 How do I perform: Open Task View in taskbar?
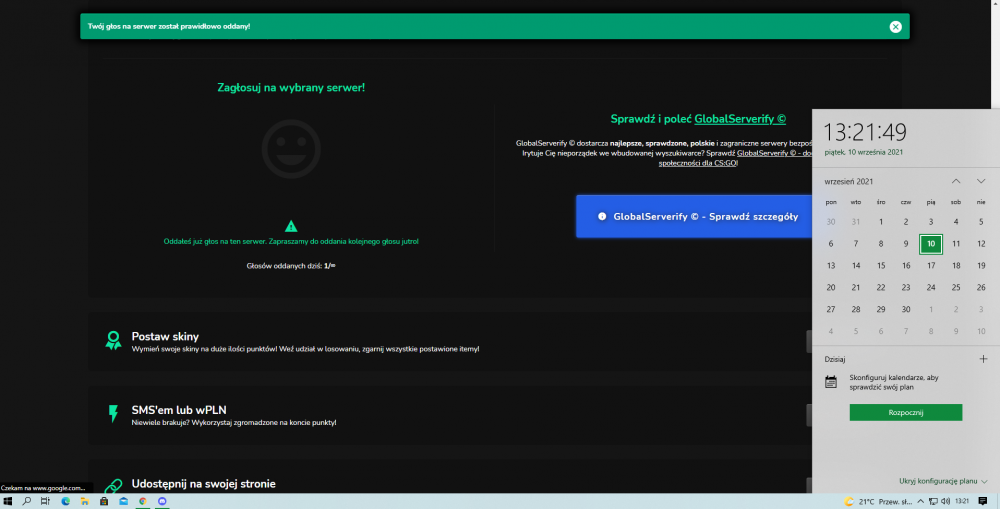coord(45,501)
